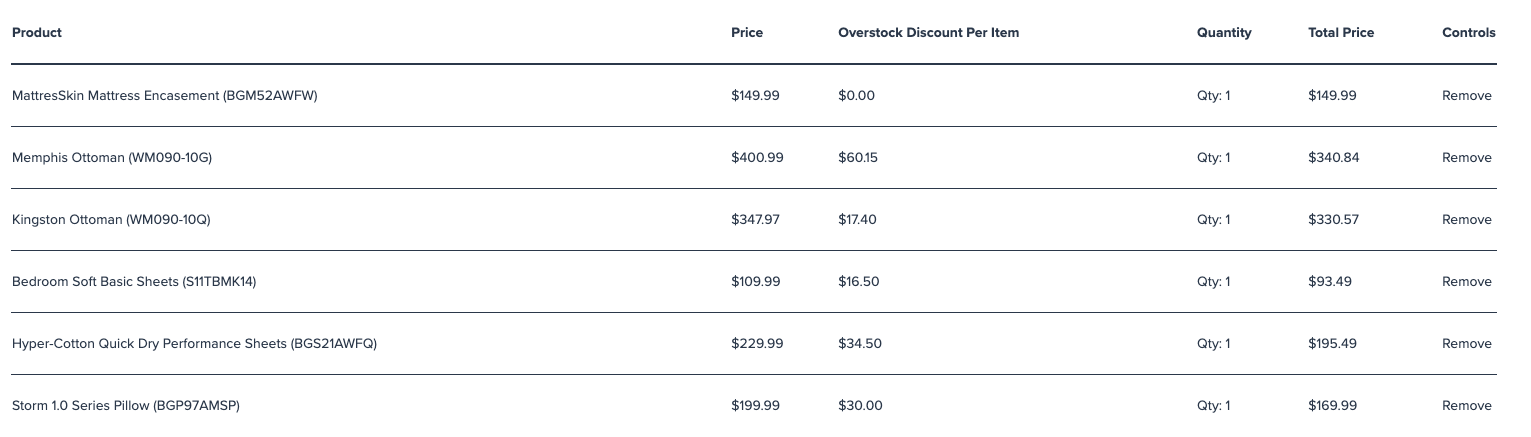Click the Product column header
This screenshot has height=437, width=1531.
coord(37,33)
